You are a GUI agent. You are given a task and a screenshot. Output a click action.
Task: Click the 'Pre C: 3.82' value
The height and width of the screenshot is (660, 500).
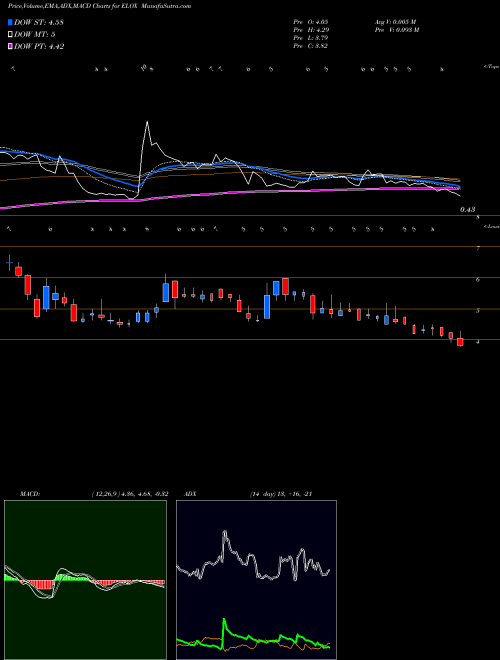pyautogui.click(x=311, y=46)
